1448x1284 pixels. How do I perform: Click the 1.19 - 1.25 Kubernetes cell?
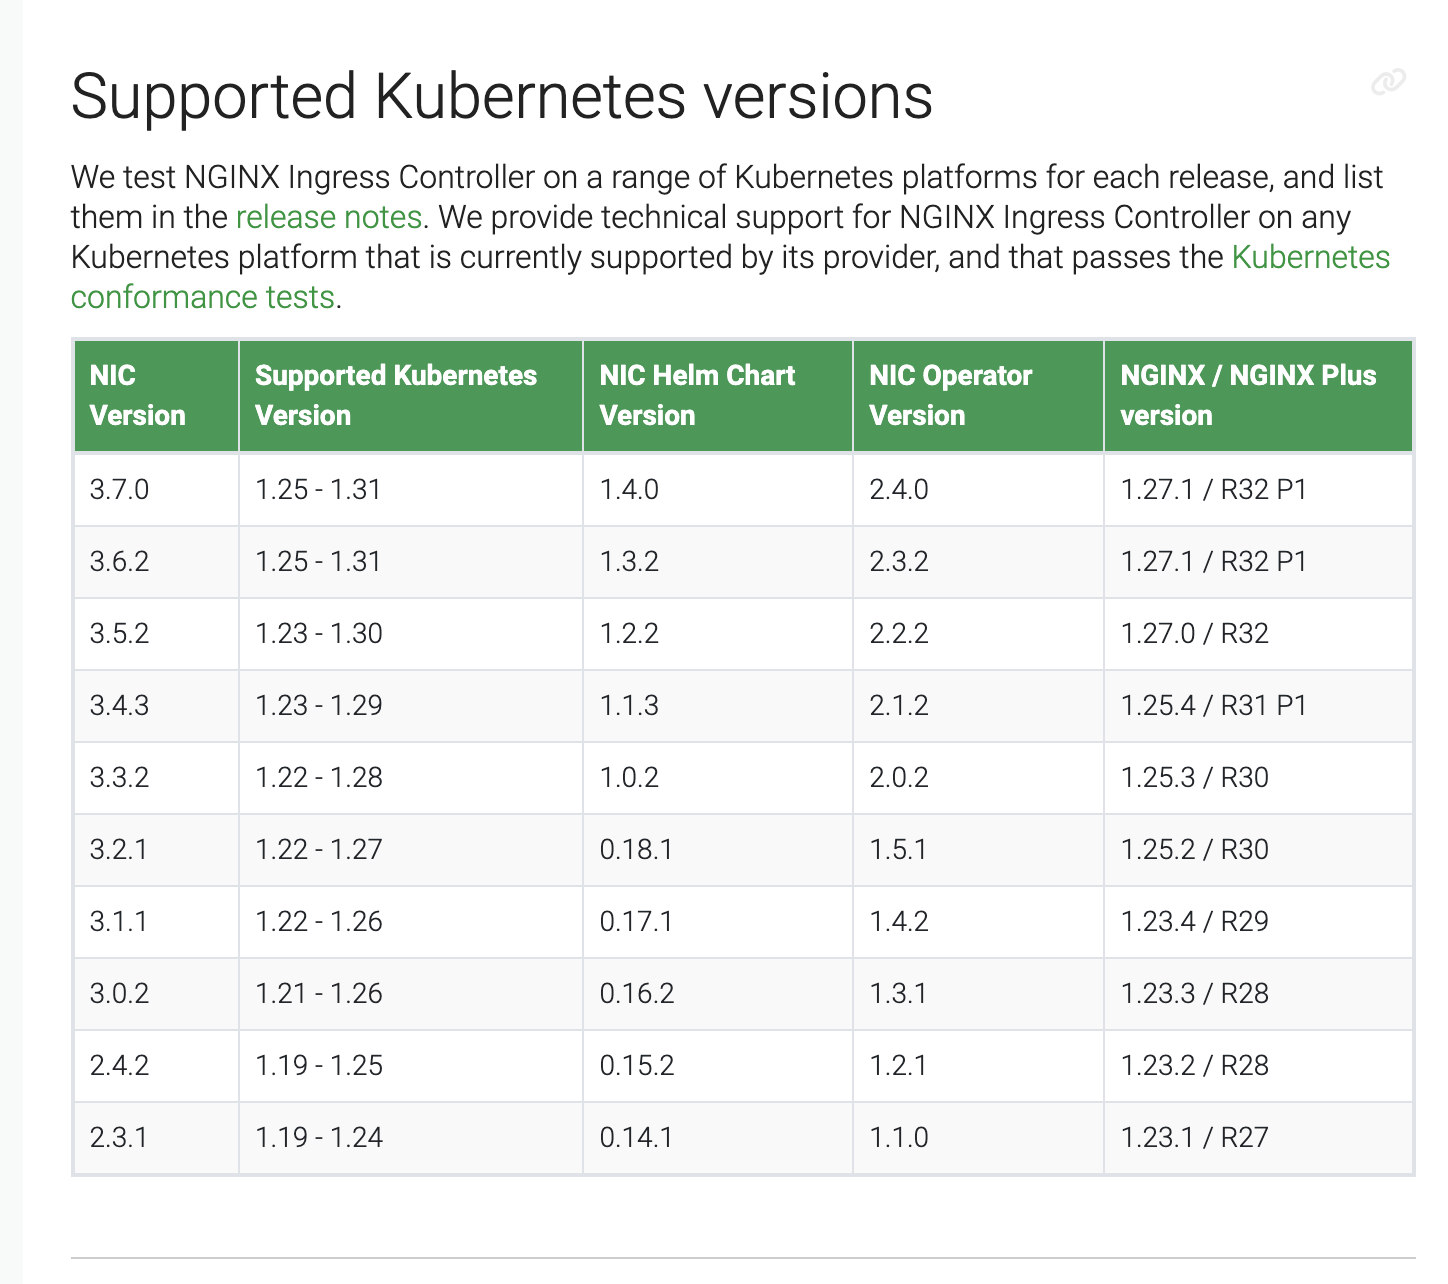(x=411, y=1066)
